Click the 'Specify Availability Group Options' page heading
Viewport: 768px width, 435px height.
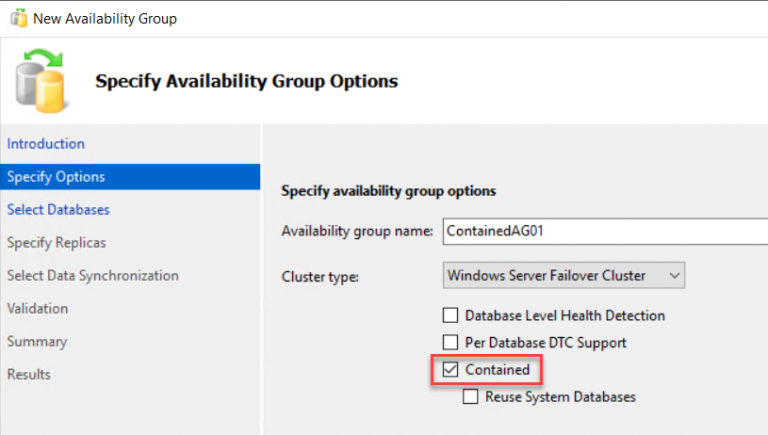pos(246,81)
